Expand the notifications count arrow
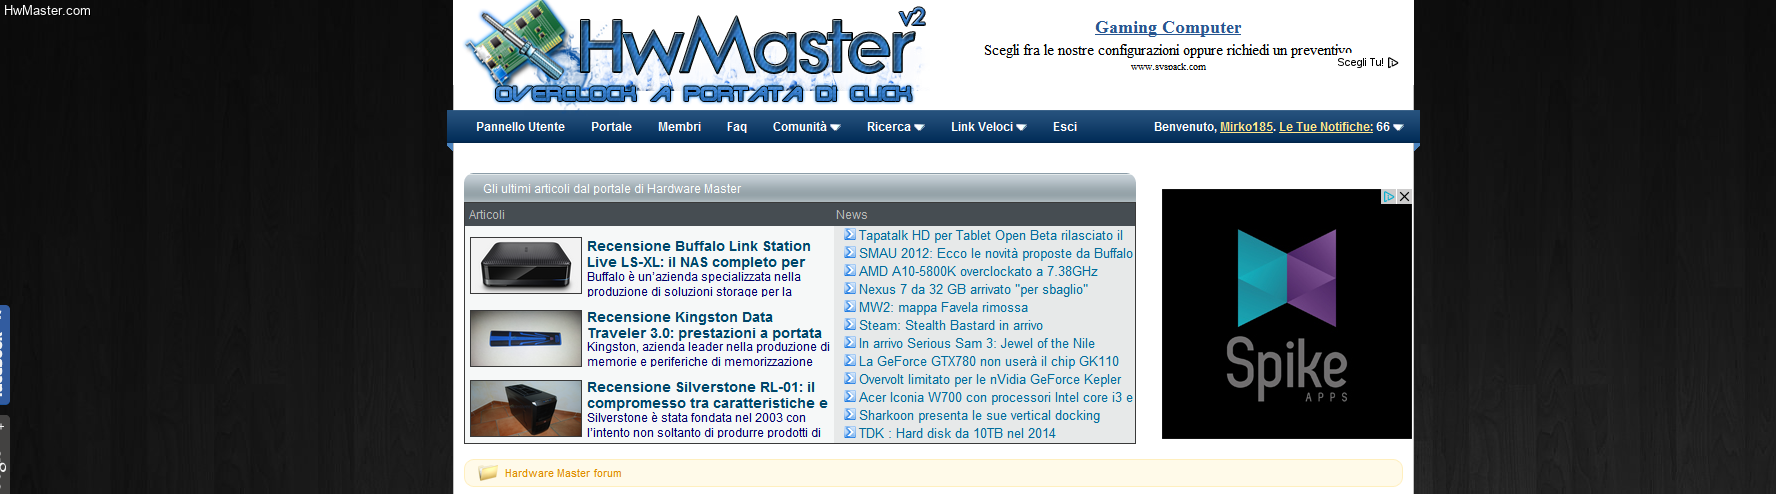The image size is (1776, 494). 1398,127
